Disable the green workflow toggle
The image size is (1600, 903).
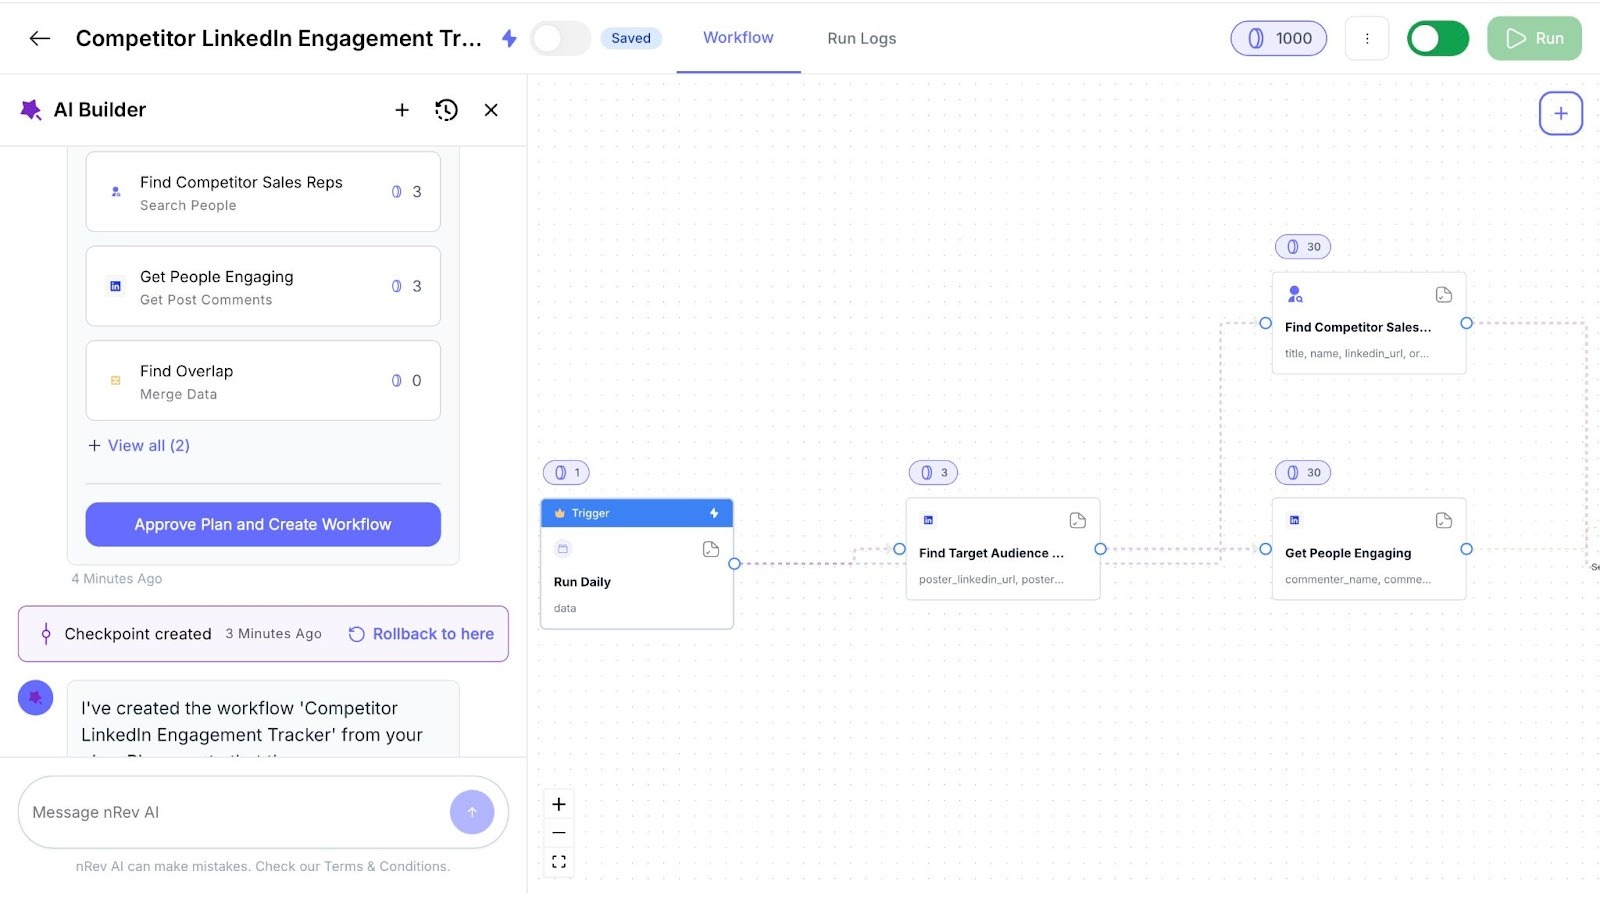(1437, 37)
